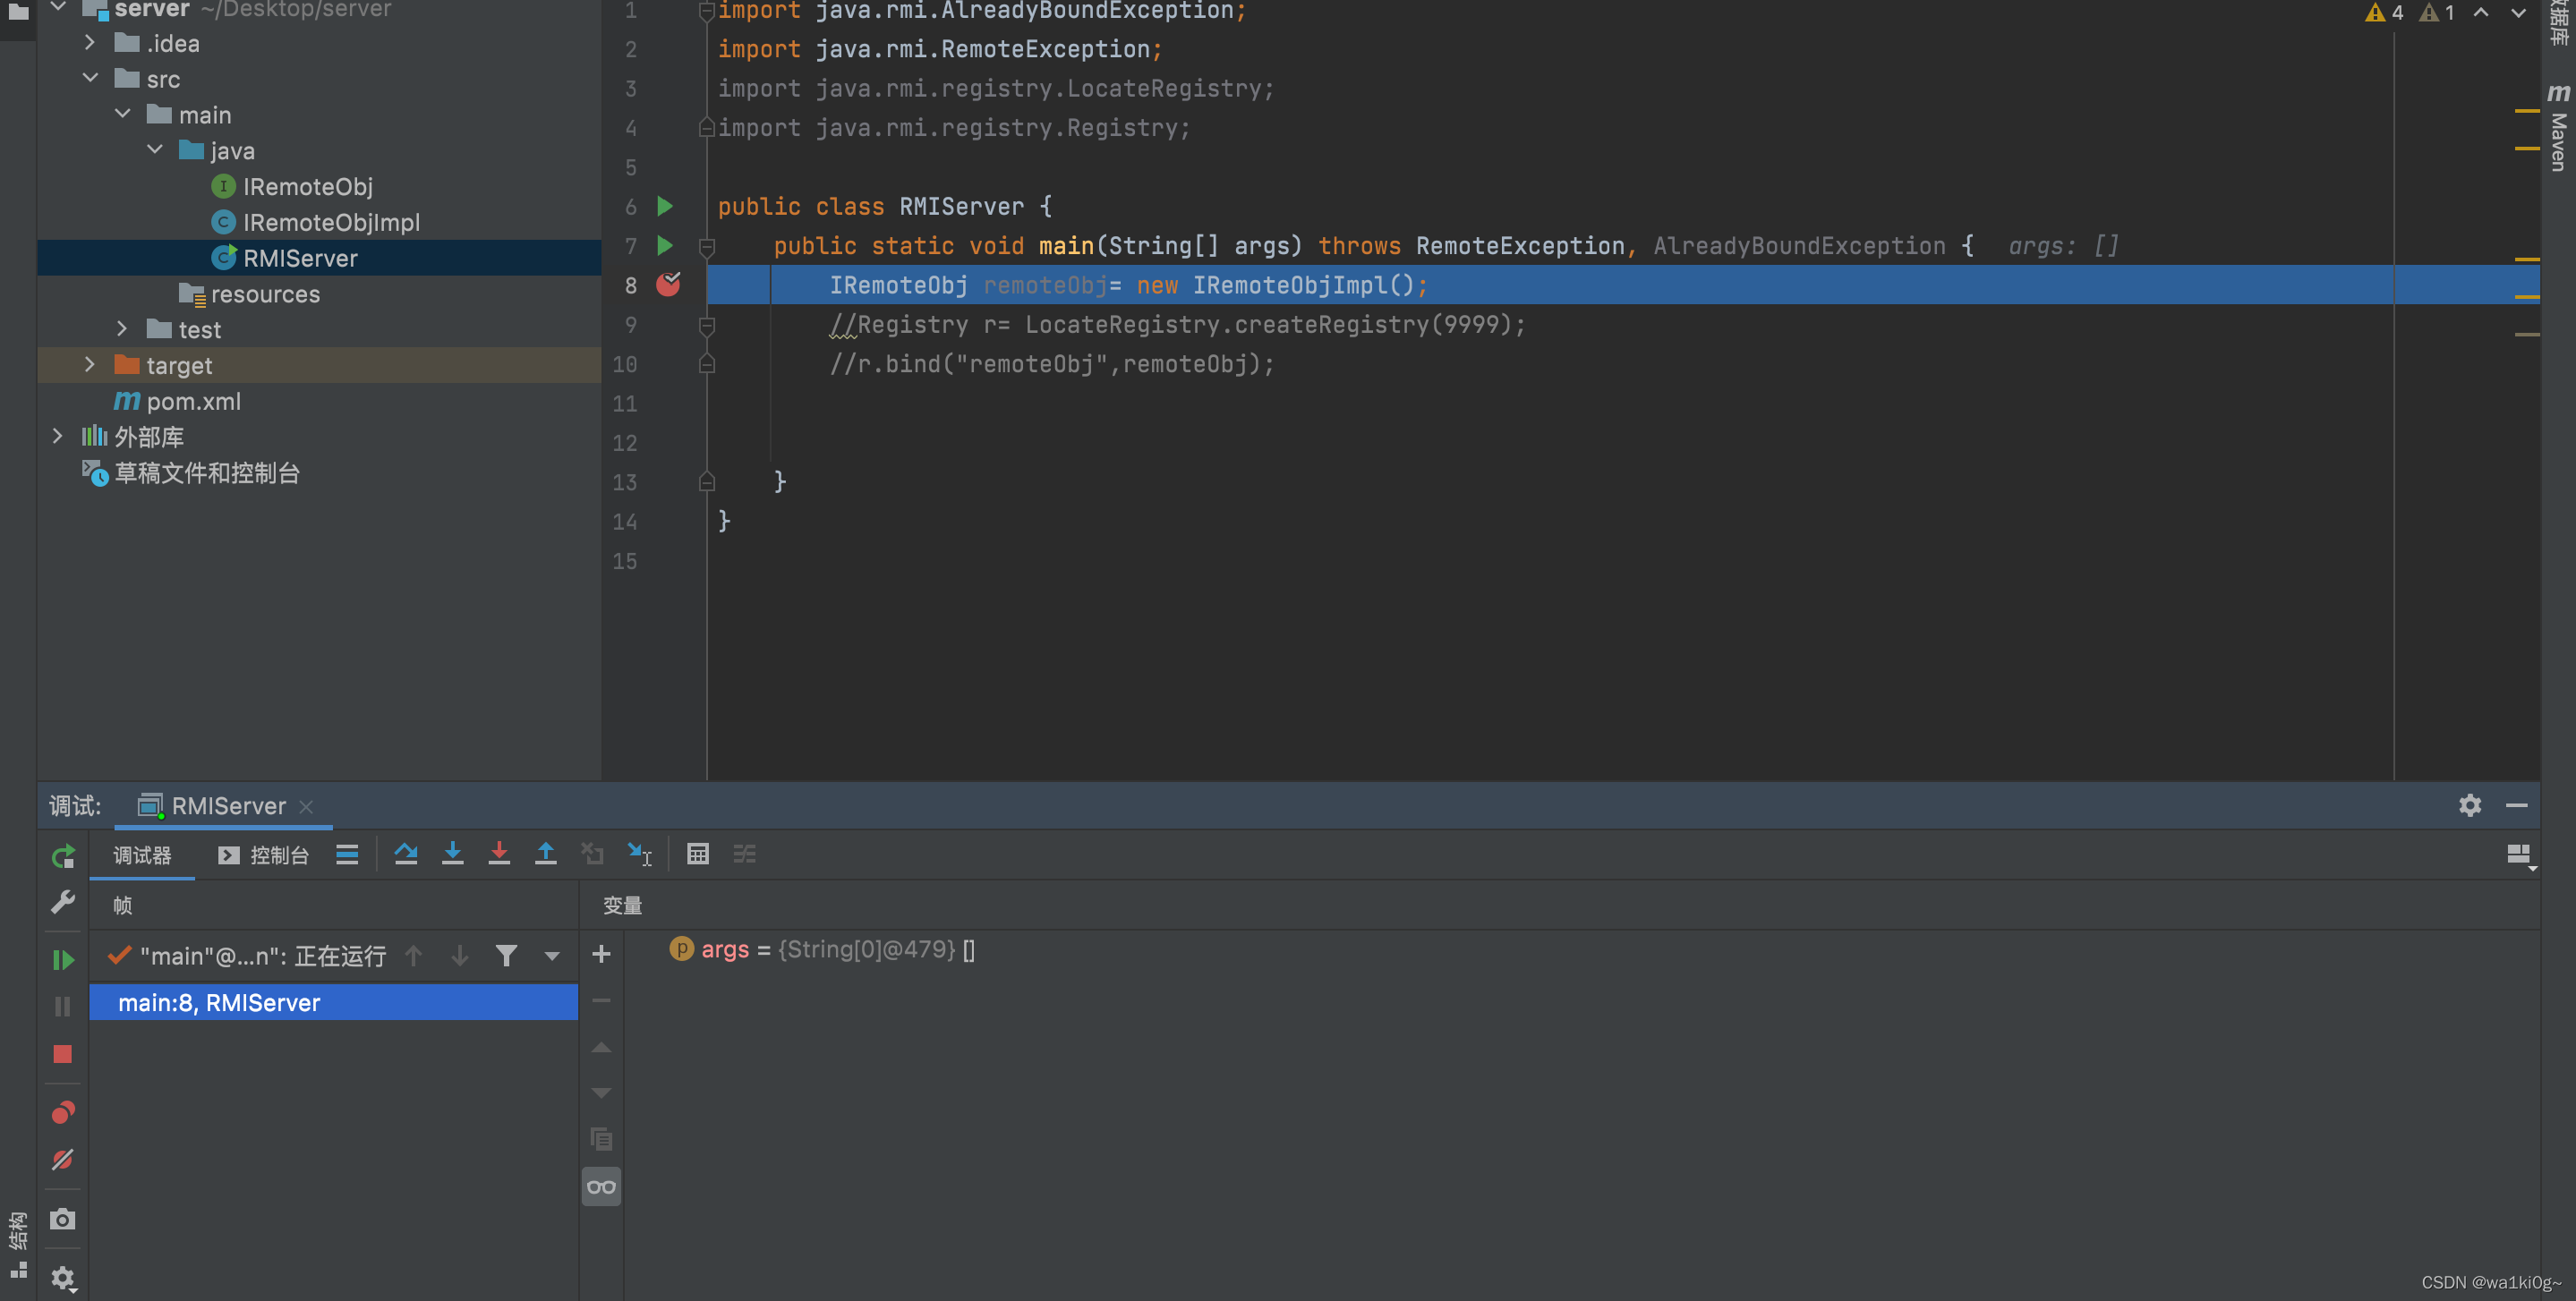Open debug panel settings gear at bottom left
This screenshot has height=1301, width=2576.
63,1278
